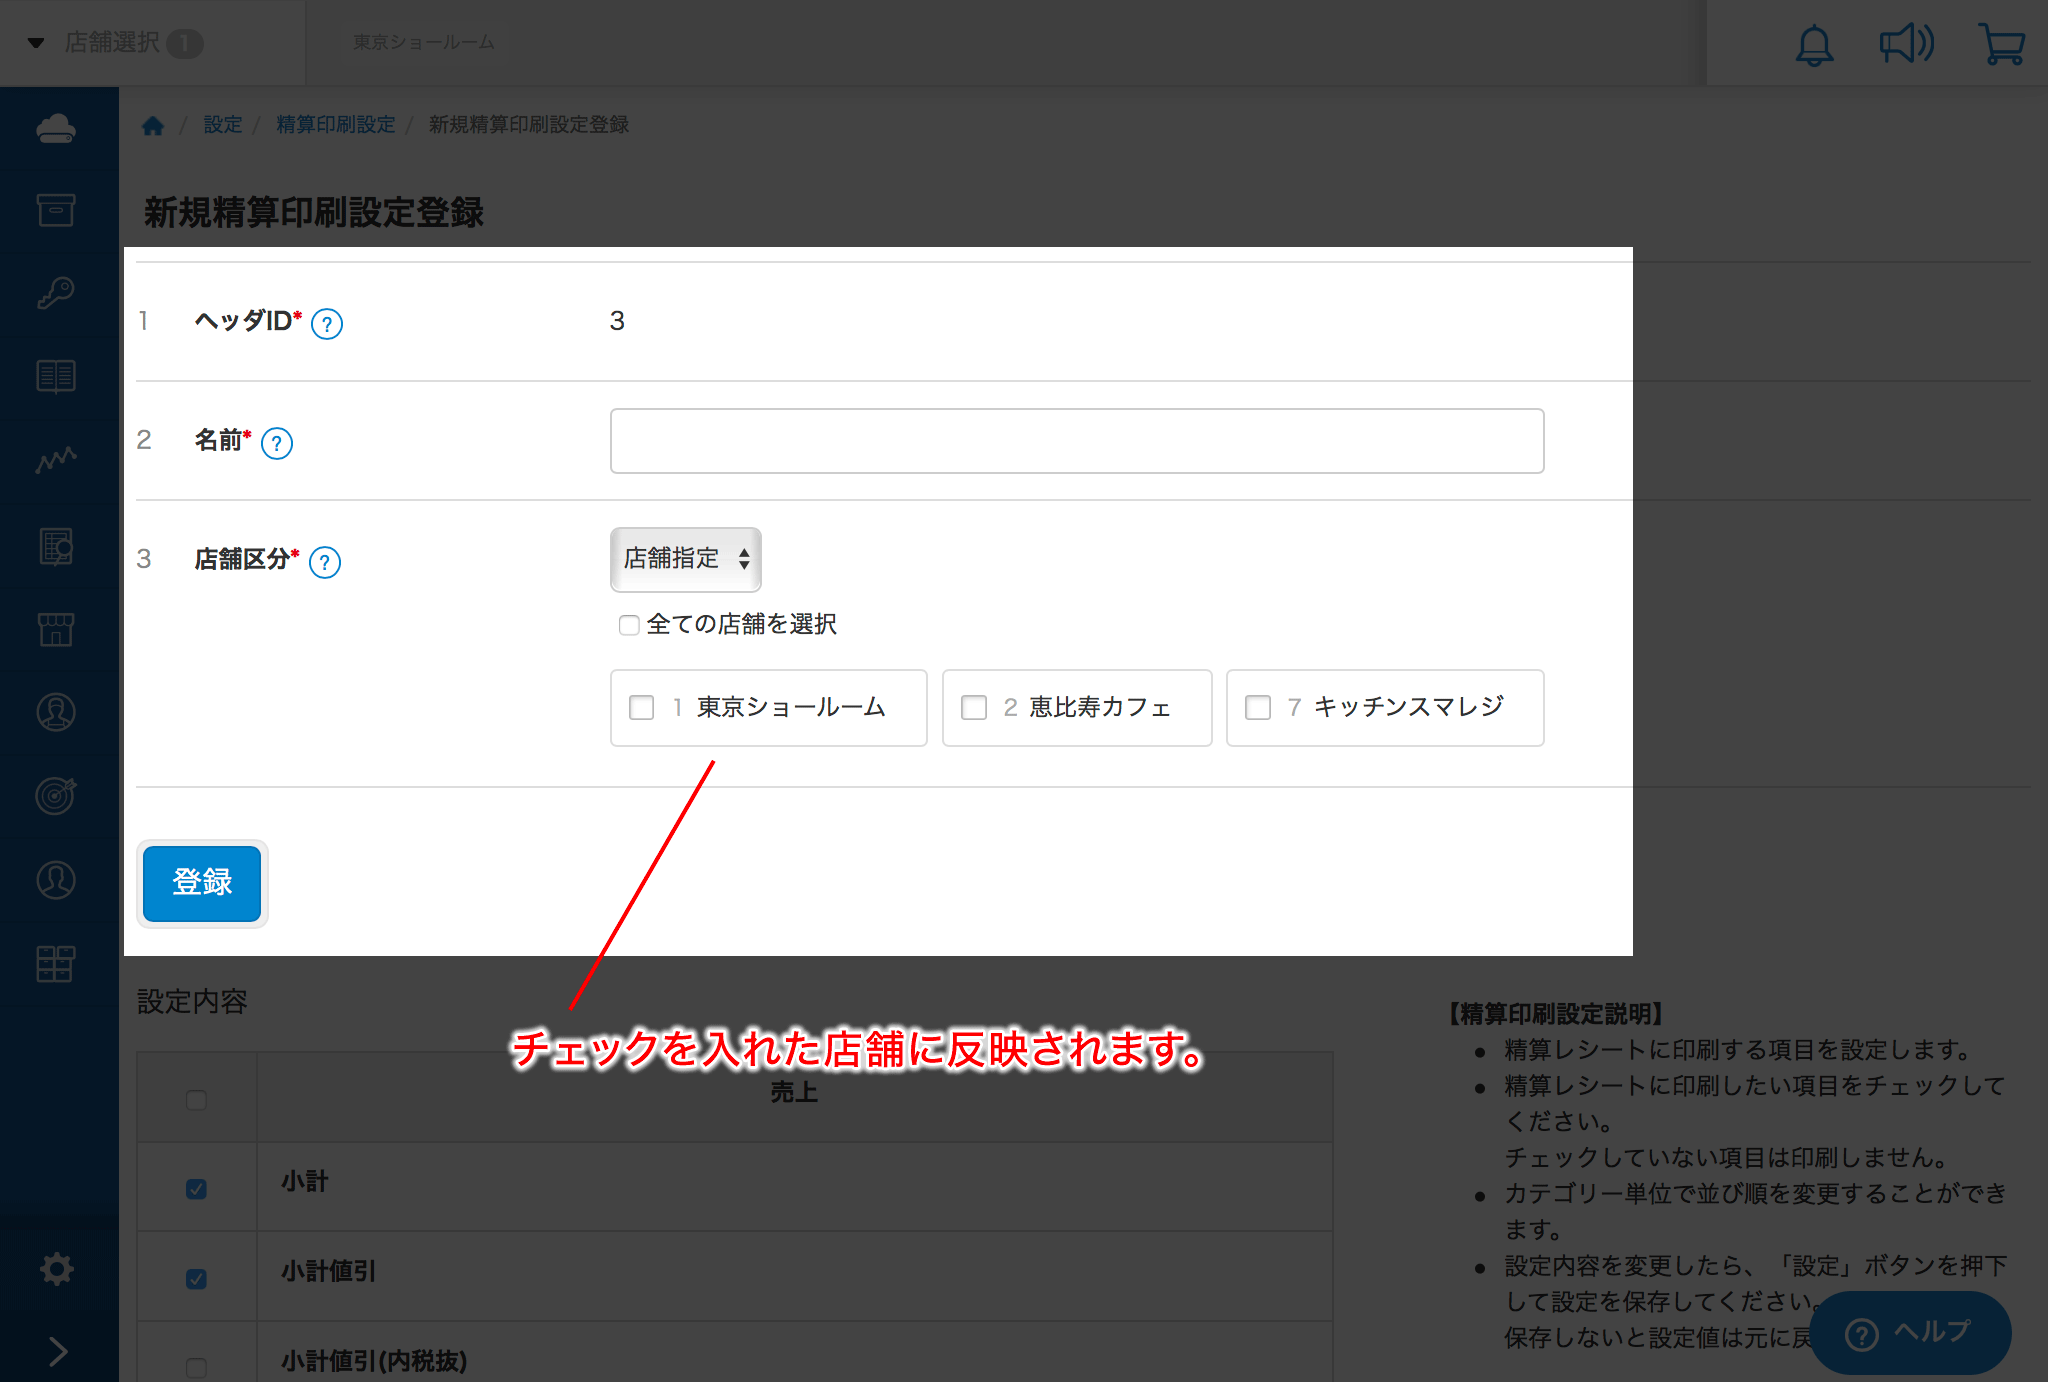The height and width of the screenshot is (1382, 2048).
Task: Check the 小計値引(内税抜) checkbox
Action: 196,1367
